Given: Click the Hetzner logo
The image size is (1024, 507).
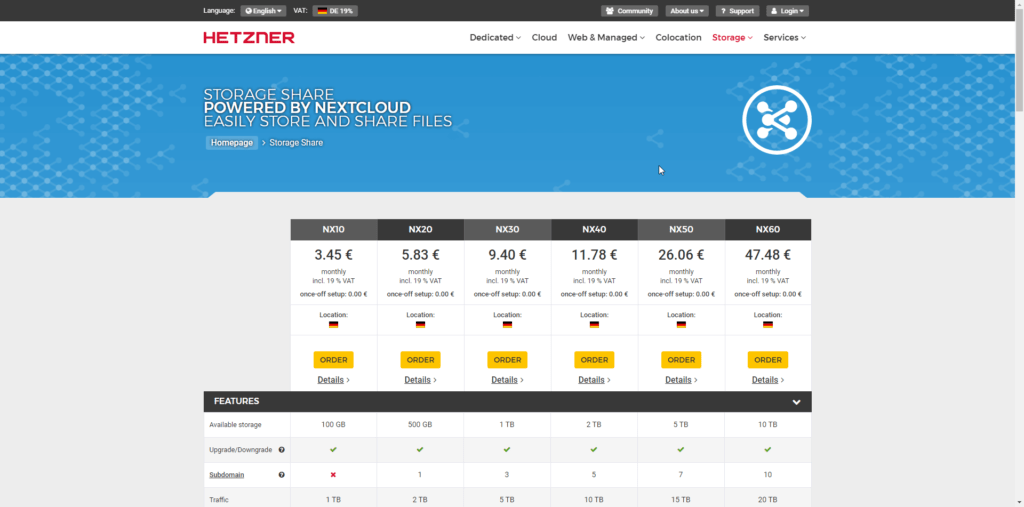Looking at the screenshot, I should coord(249,37).
